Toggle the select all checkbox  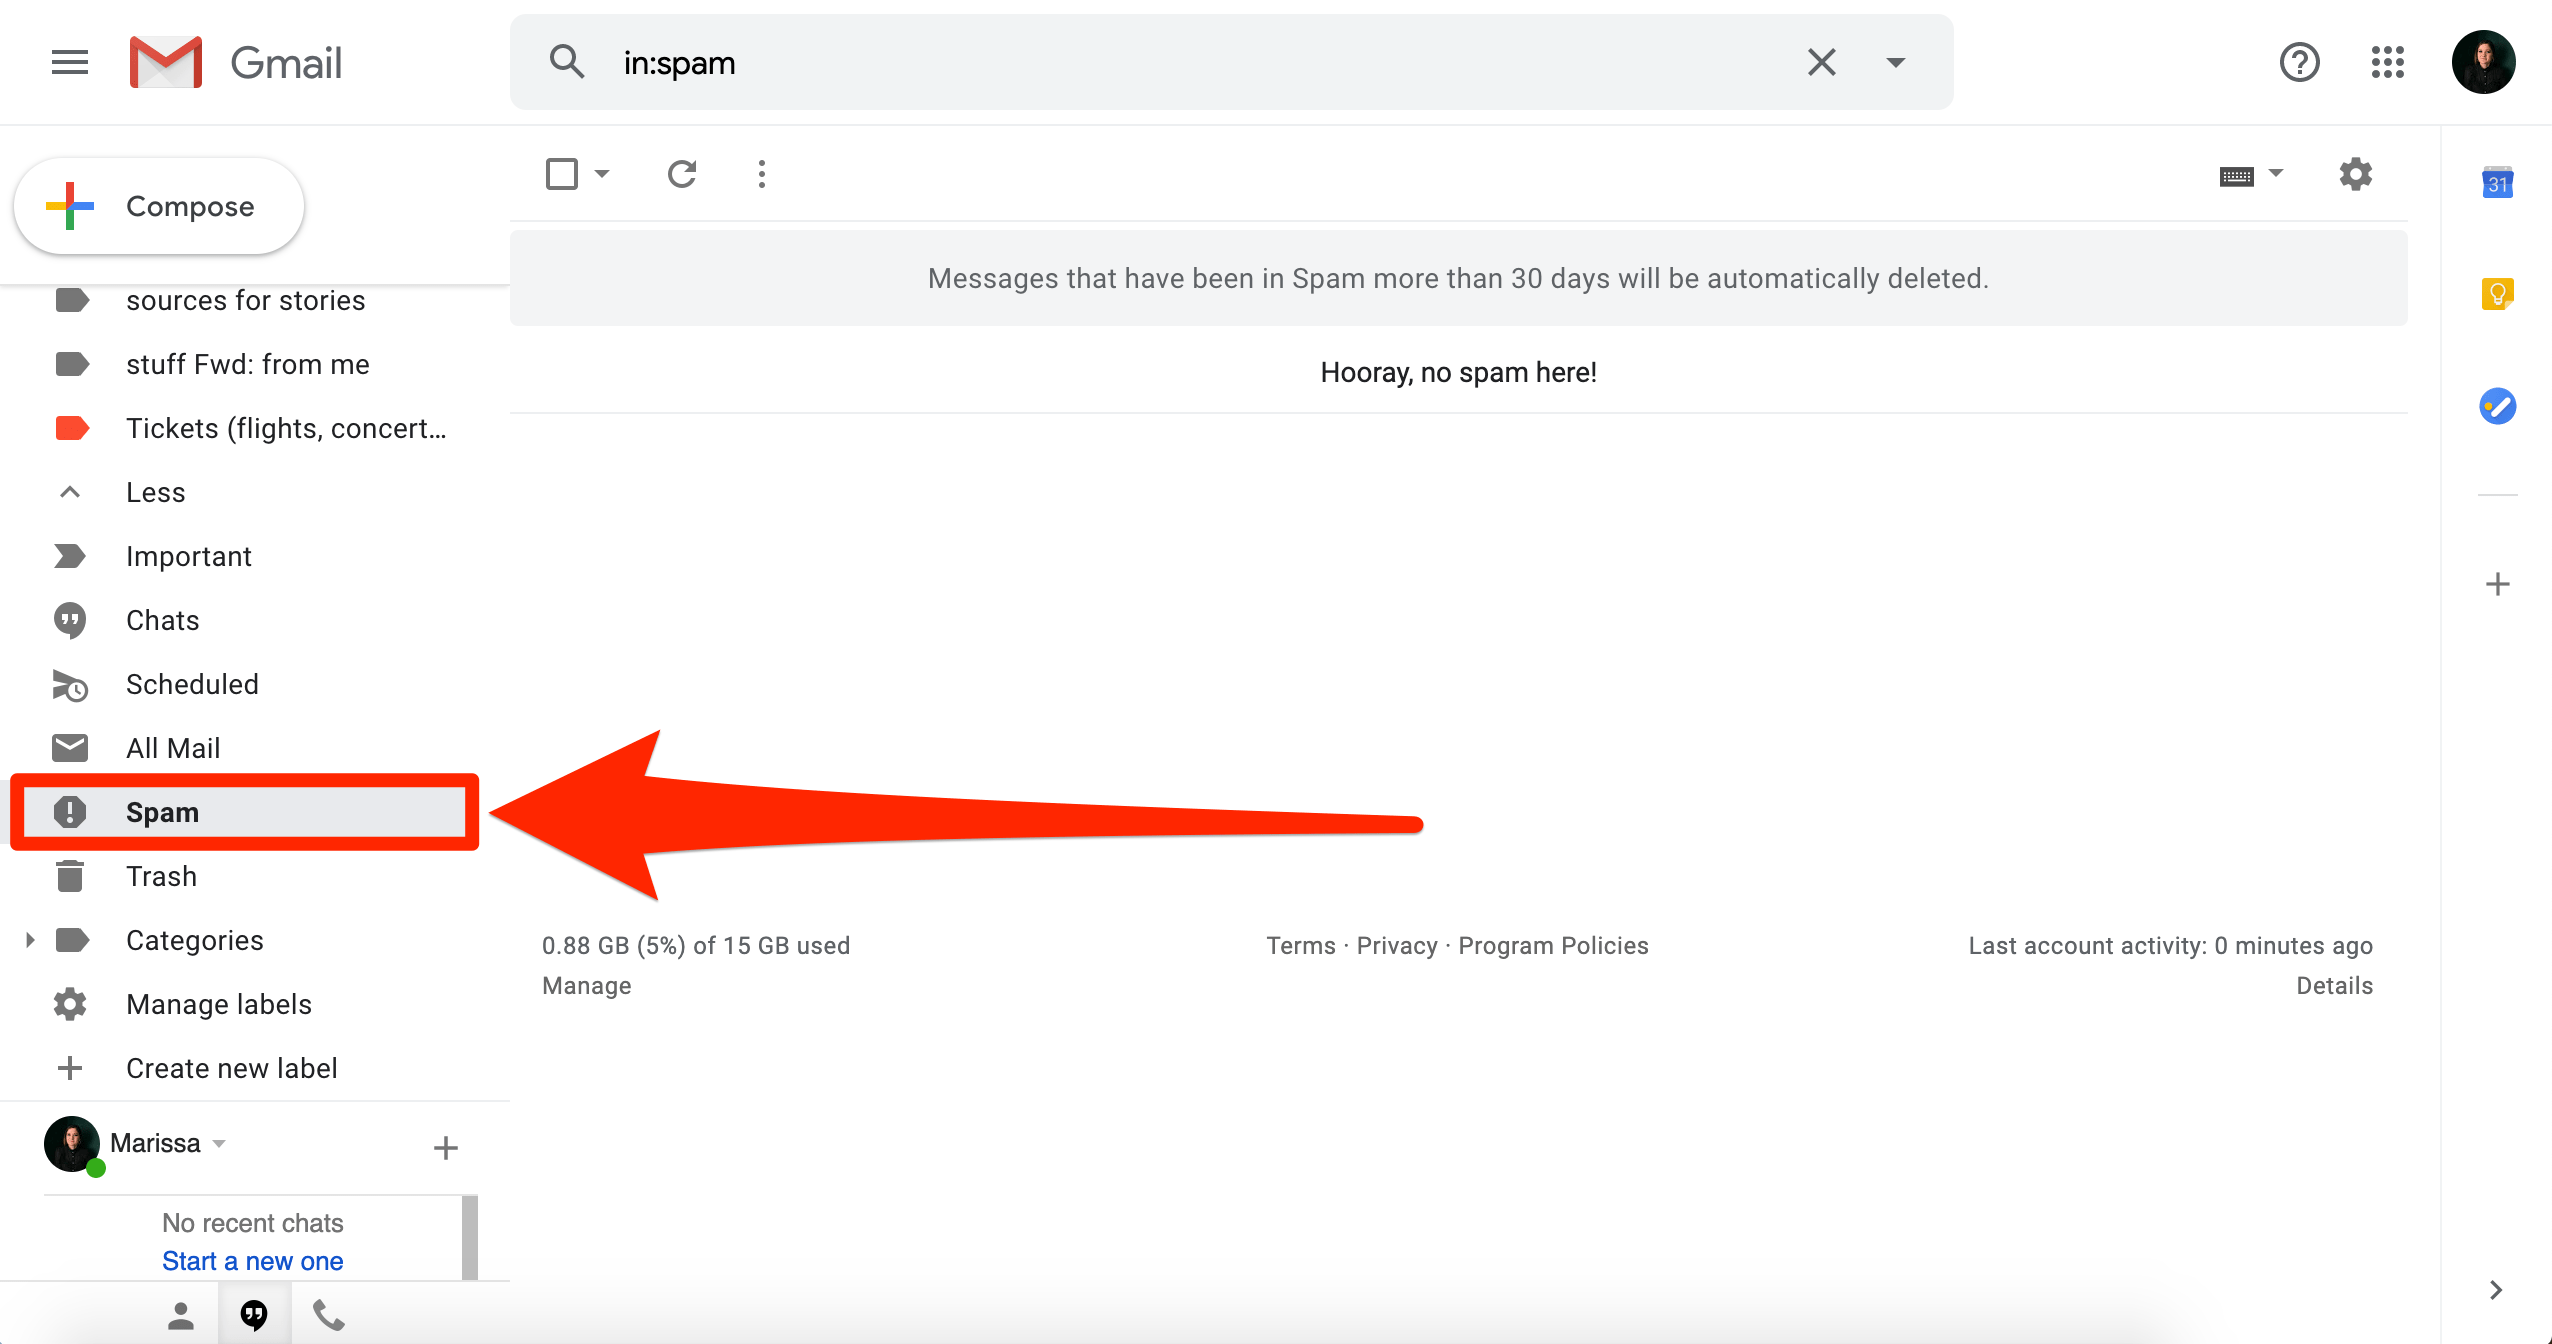tap(562, 174)
